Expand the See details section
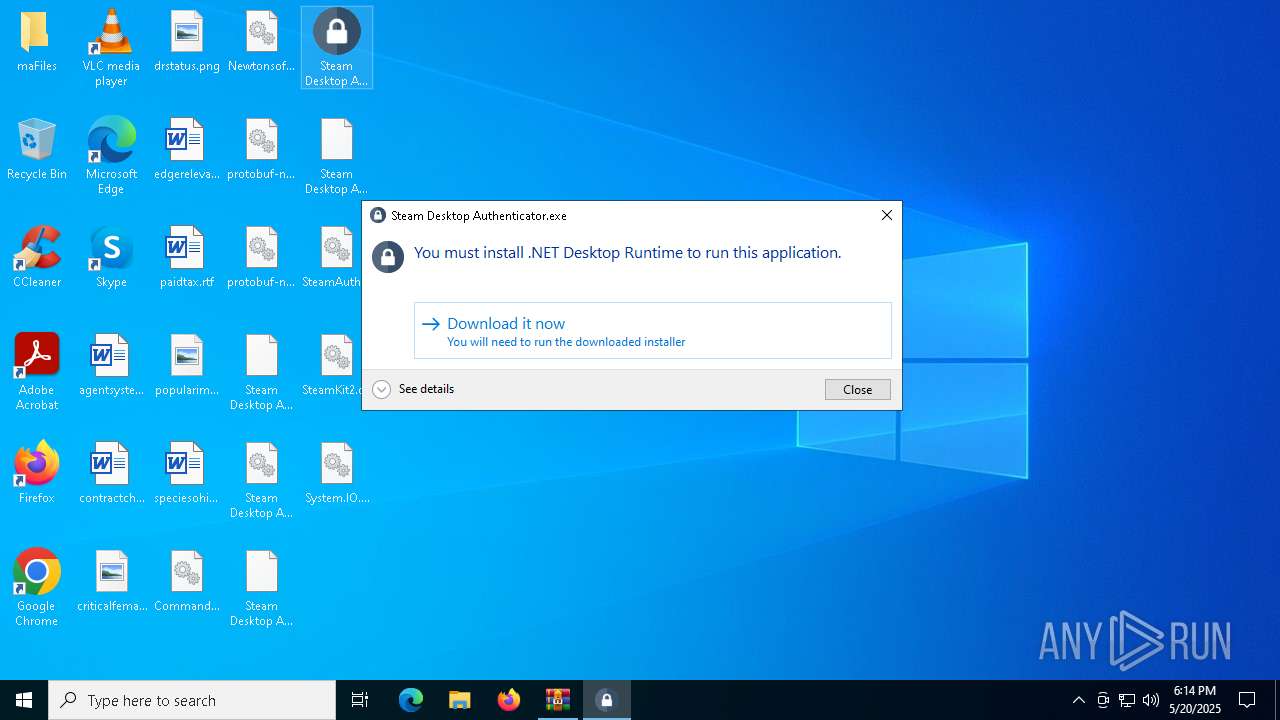 pyautogui.click(x=413, y=389)
